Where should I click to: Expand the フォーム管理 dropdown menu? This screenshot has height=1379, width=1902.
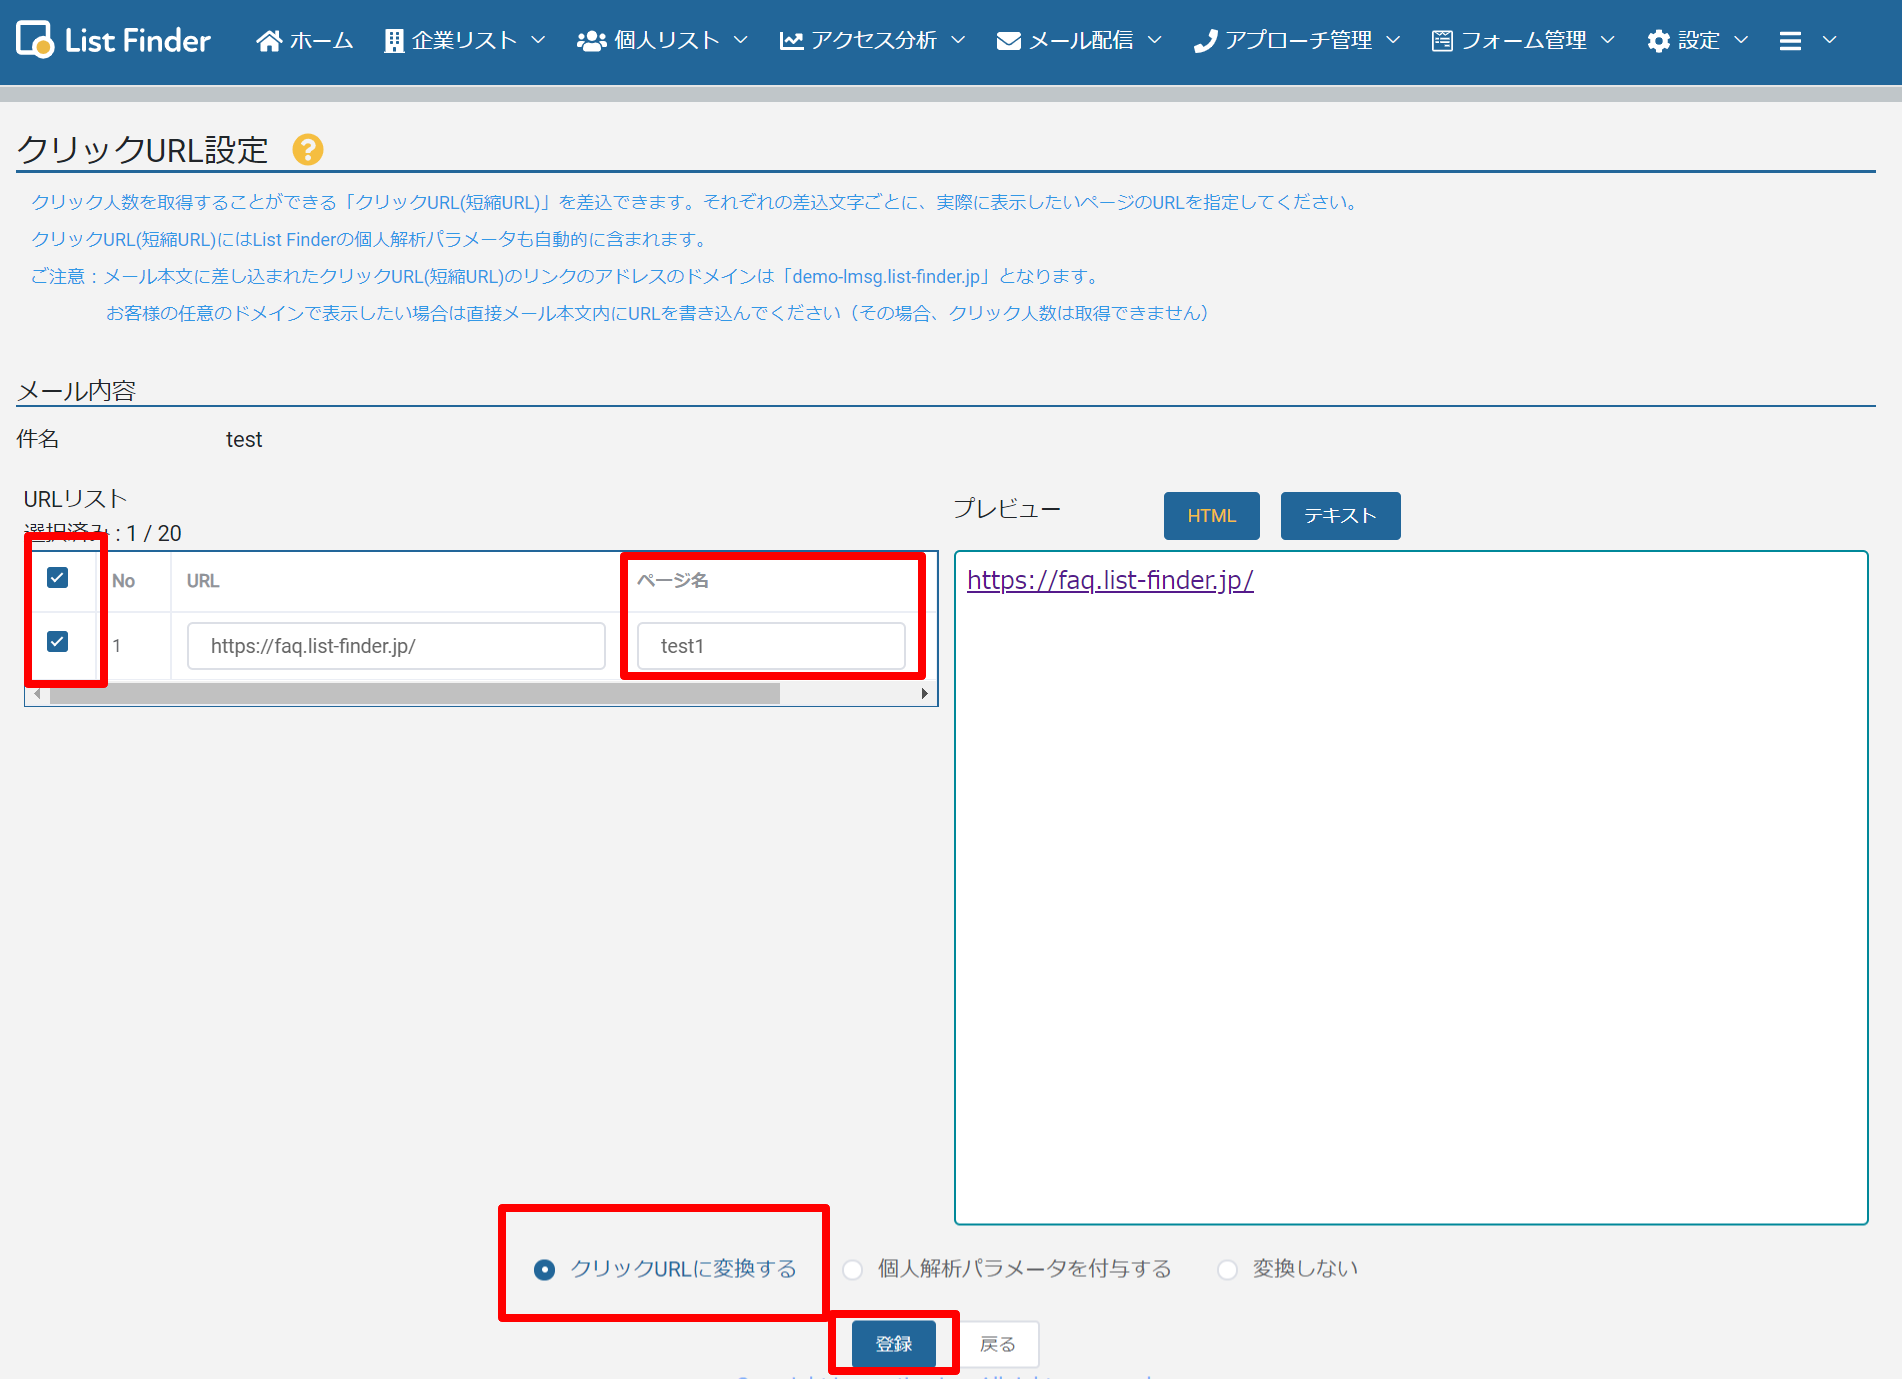point(1523,41)
